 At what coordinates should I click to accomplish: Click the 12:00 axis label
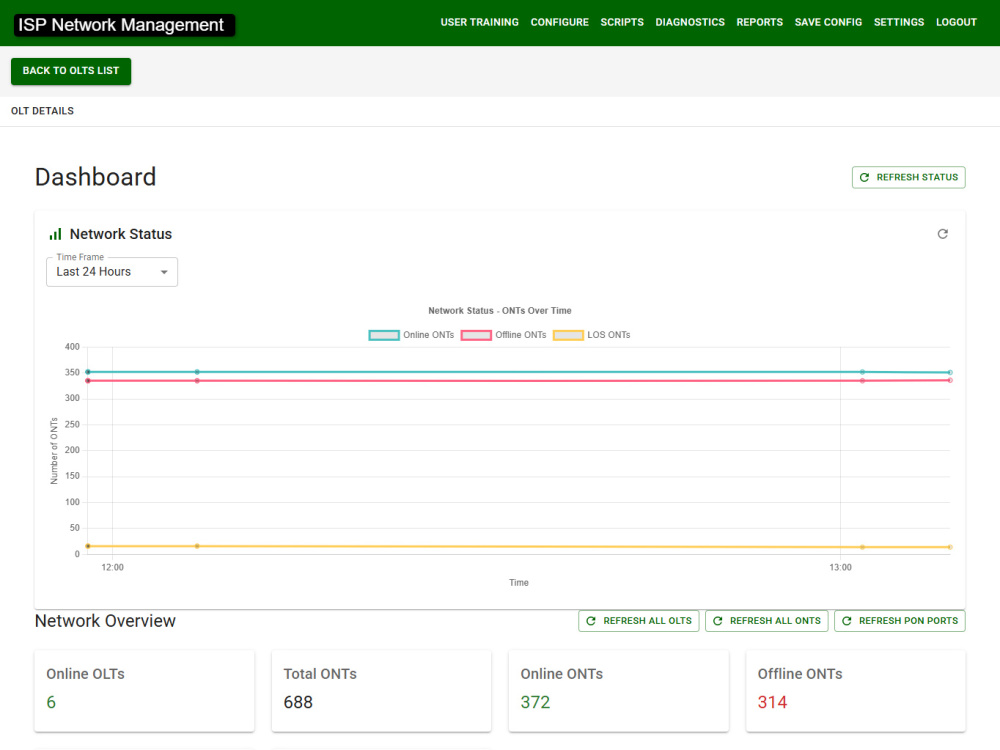tap(113, 568)
